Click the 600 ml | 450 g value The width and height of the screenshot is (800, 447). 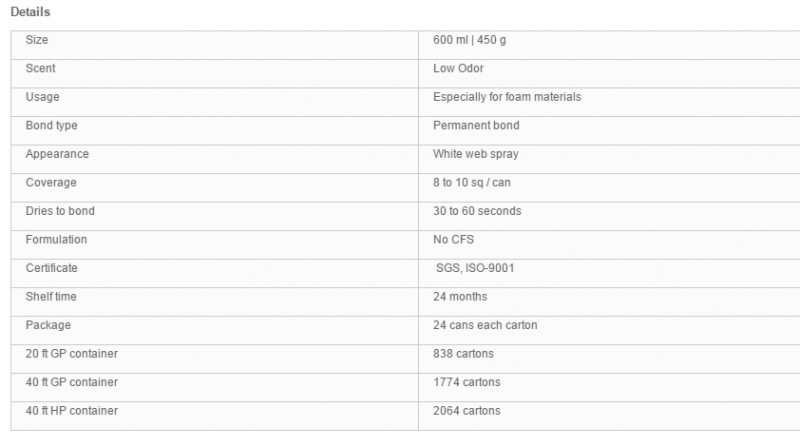(469, 40)
